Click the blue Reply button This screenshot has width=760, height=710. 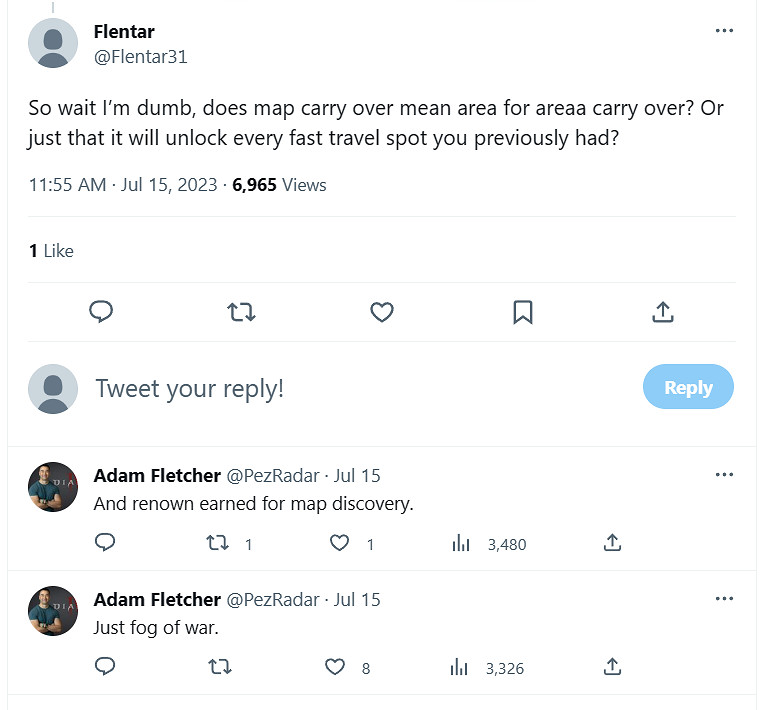tap(688, 388)
